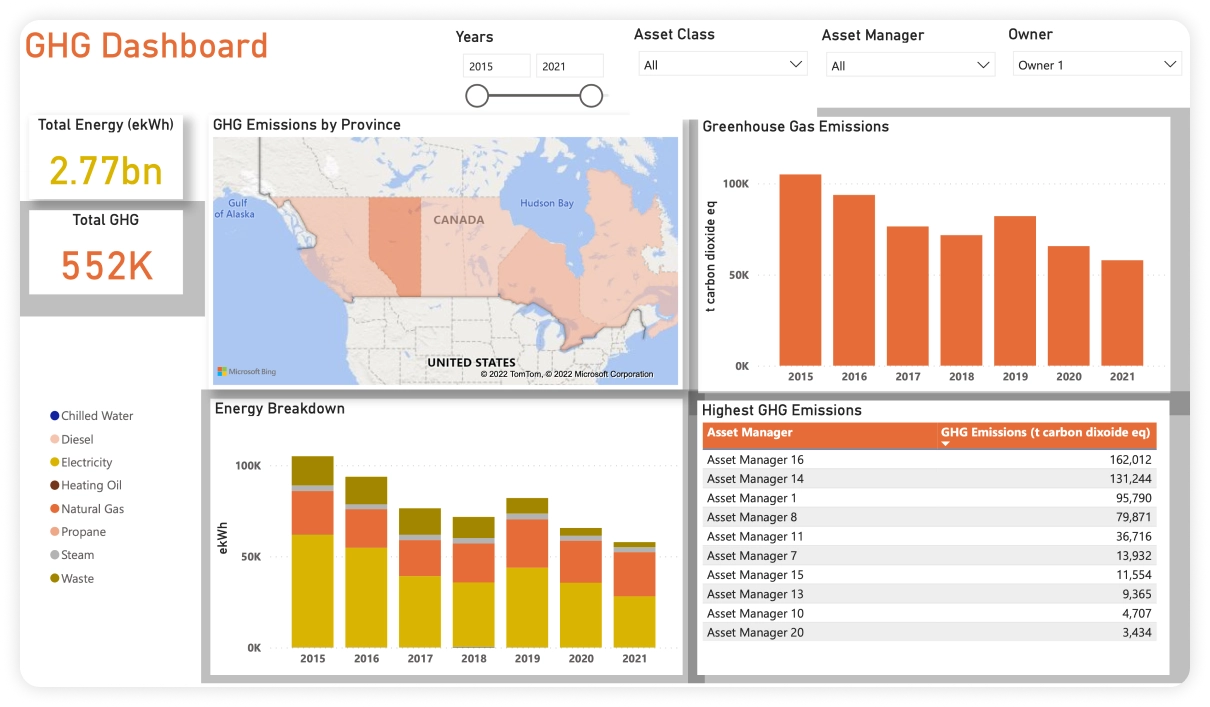The height and width of the screenshot is (707, 1210).
Task: Click the Steam legend color dot
Action: pyautogui.click(x=54, y=555)
